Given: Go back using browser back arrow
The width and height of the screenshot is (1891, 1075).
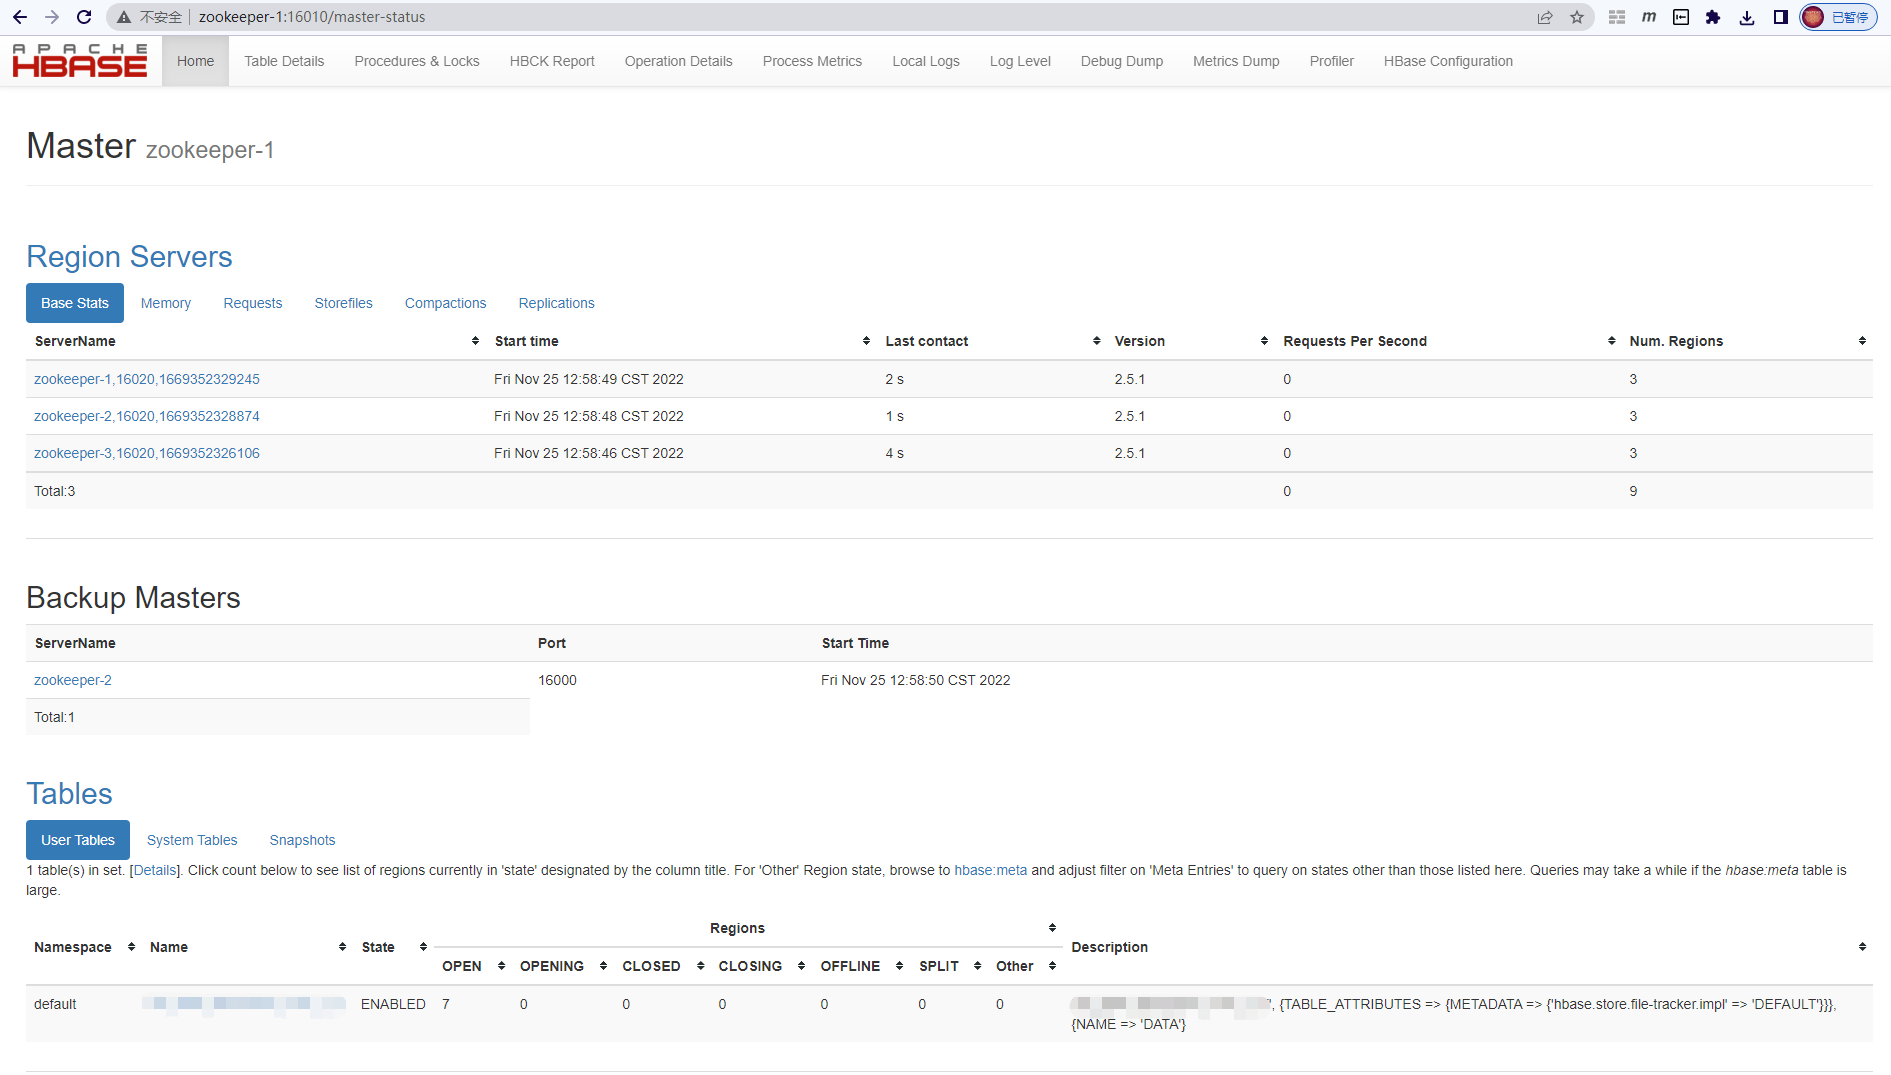Looking at the screenshot, I should (20, 17).
